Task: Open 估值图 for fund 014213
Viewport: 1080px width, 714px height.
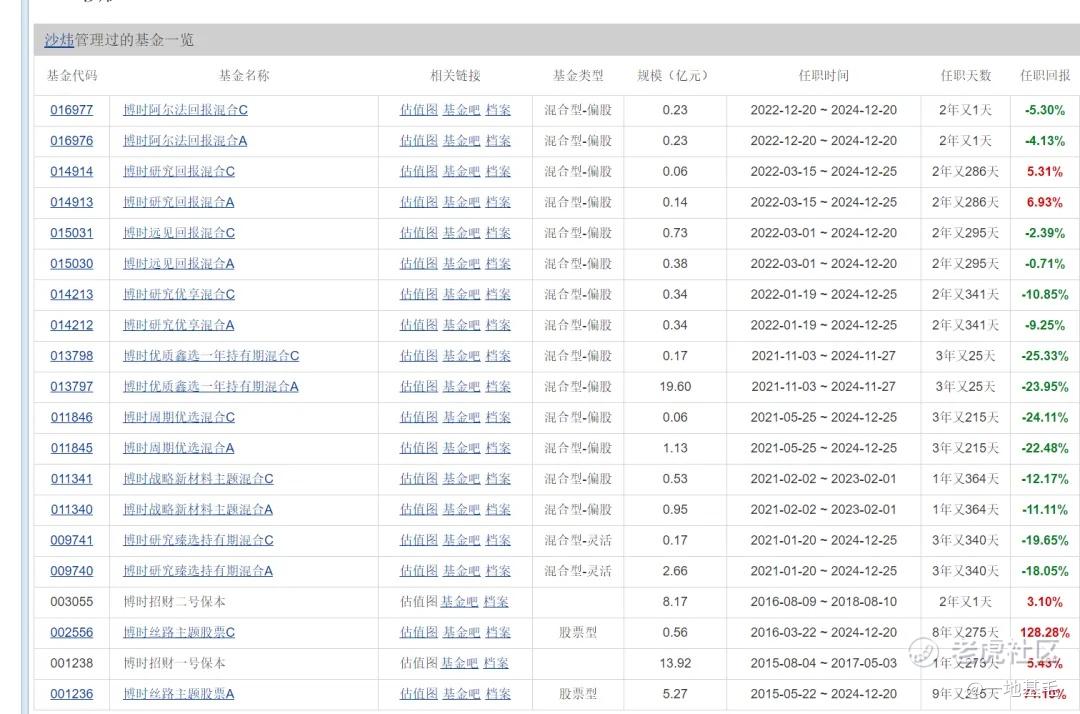Action: coord(419,295)
